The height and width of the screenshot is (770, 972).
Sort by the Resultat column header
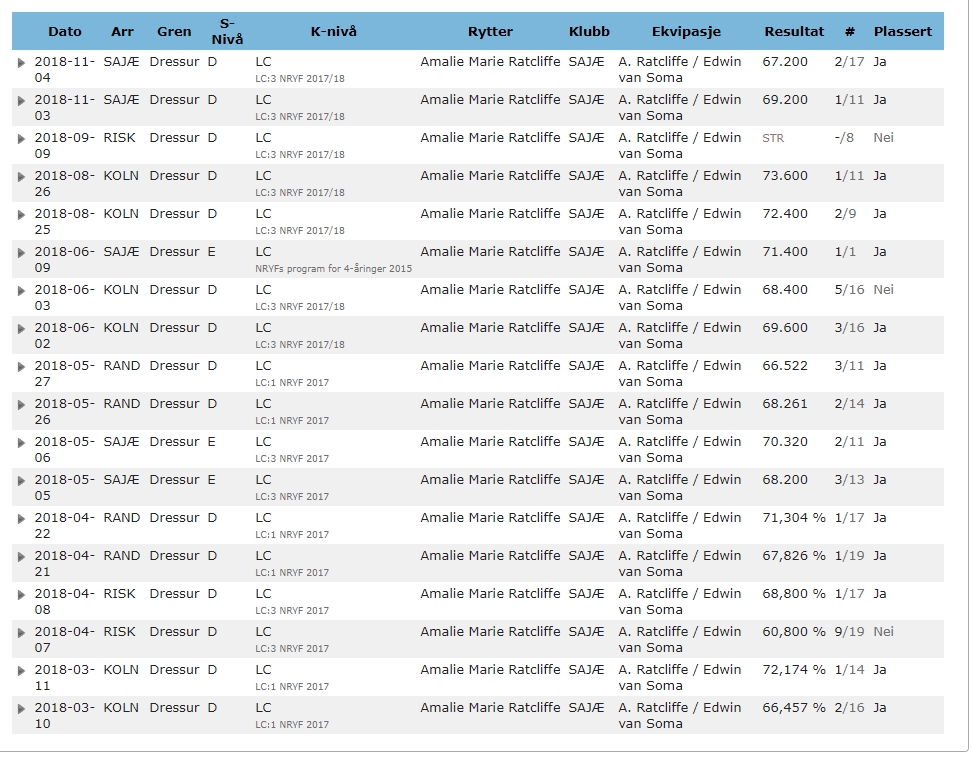point(794,32)
